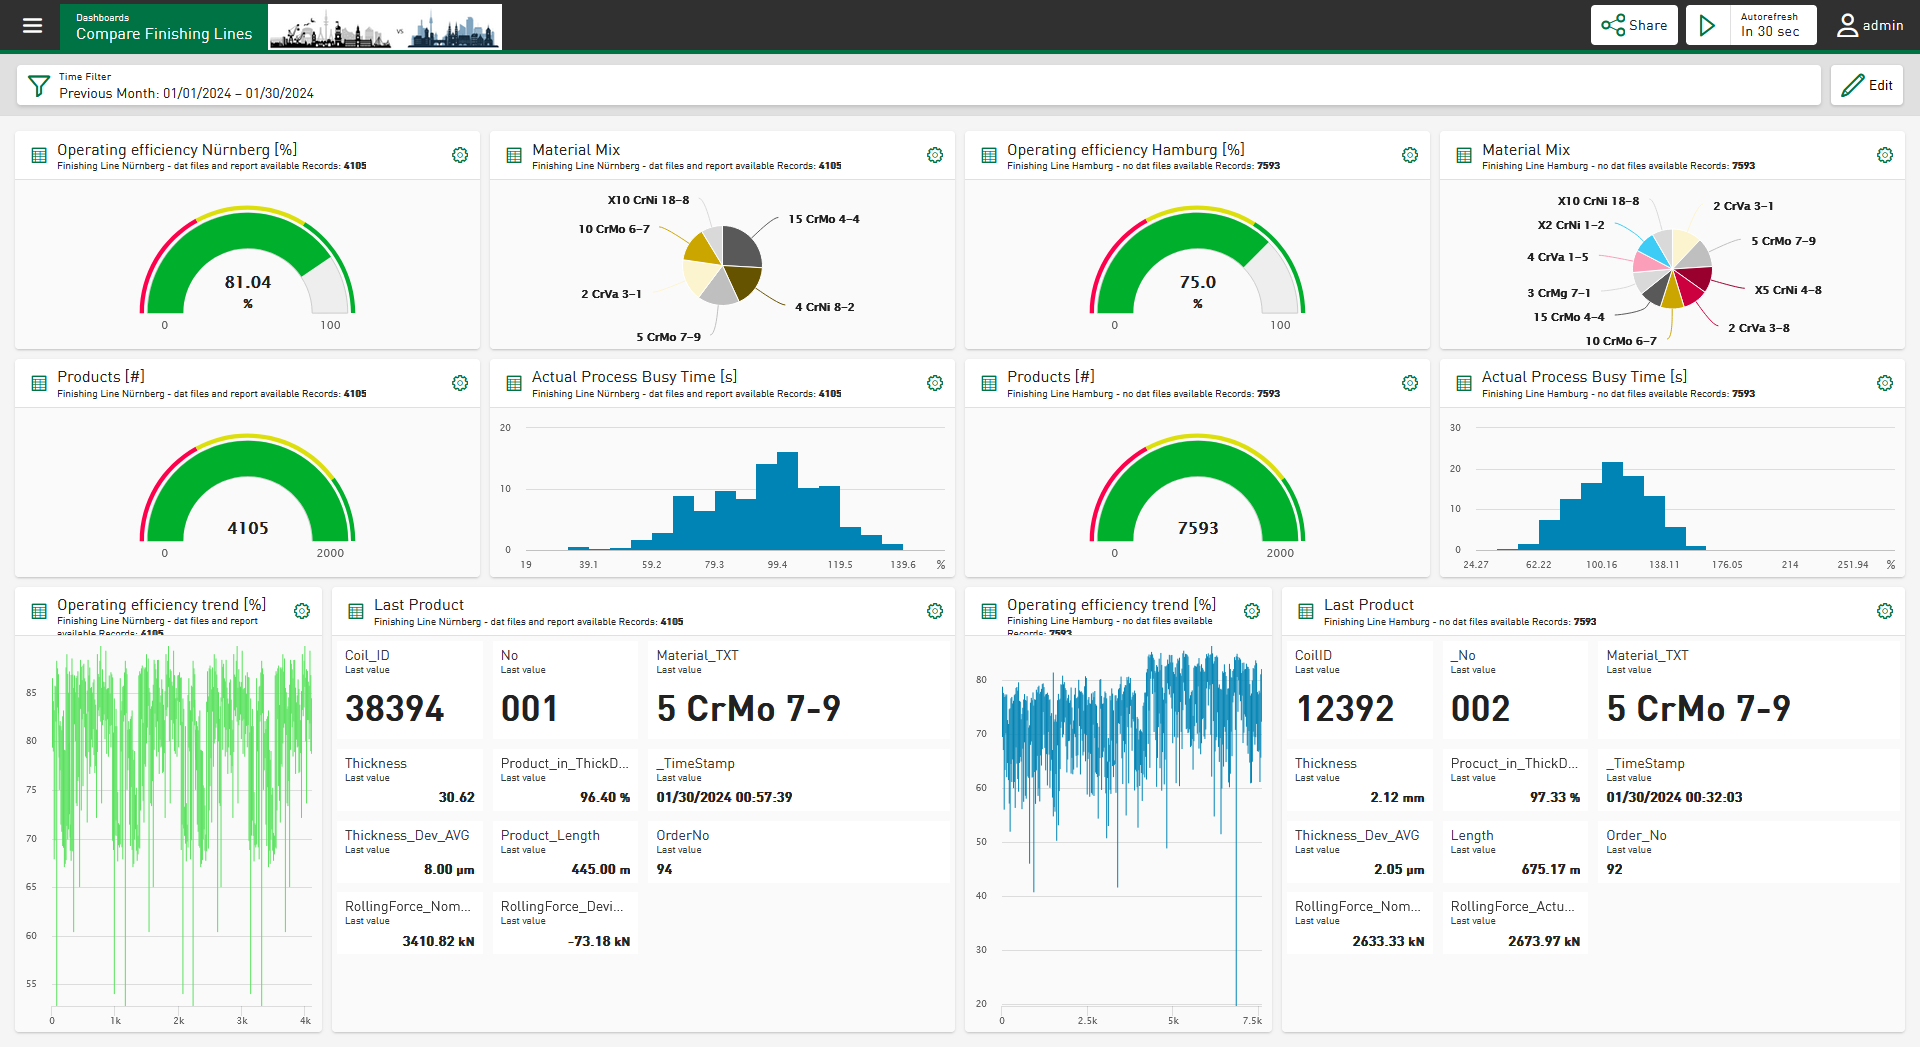Open the hamburger navigation menu
Image resolution: width=1920 pixels, height=1047 pixels.
32,26
